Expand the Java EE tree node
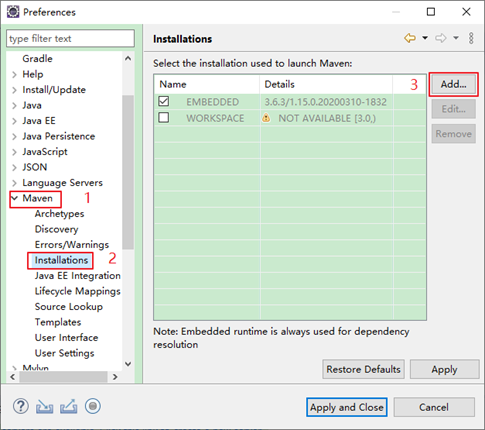Viewport: 485px width, 430px height. coord(14,121)
